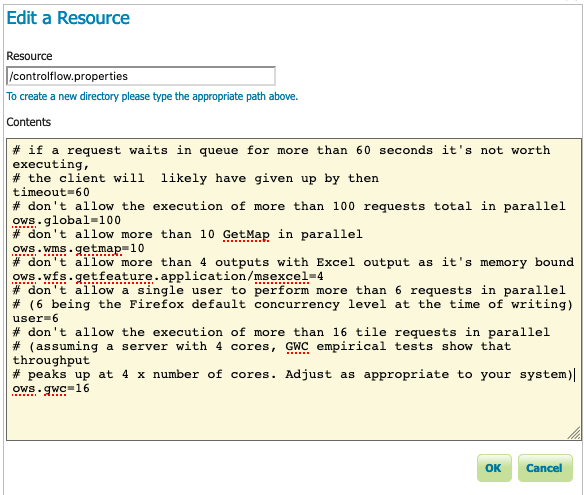Click the Contents label
Viewport: 584px width, 495px height.
[x=29, y=122]
